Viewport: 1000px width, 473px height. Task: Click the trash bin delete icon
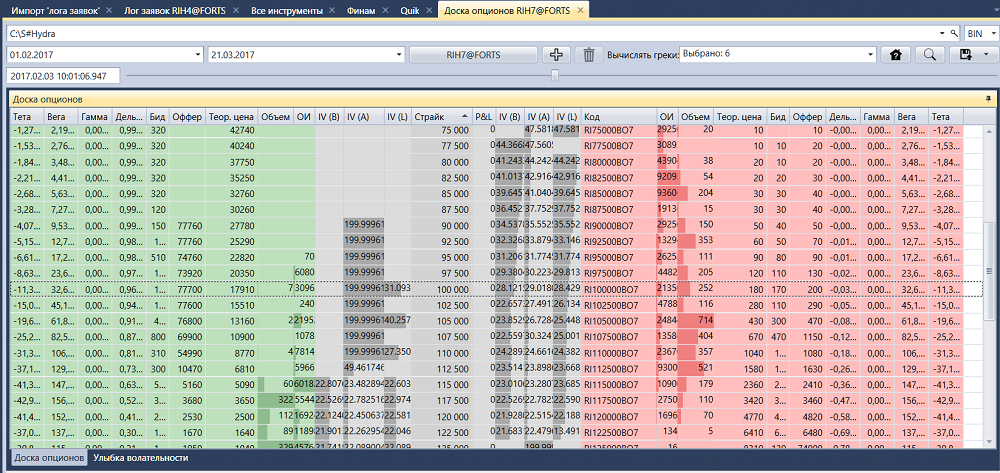tap(589, 55)
